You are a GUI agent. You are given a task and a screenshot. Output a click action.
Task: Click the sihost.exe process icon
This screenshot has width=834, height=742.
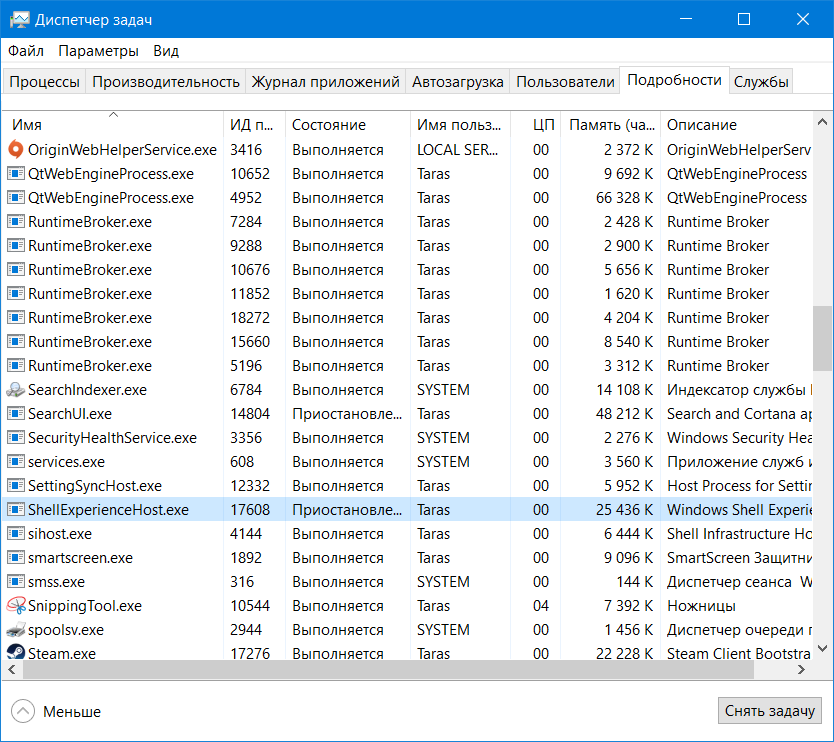pyautogui.click(x=15, y=533)
